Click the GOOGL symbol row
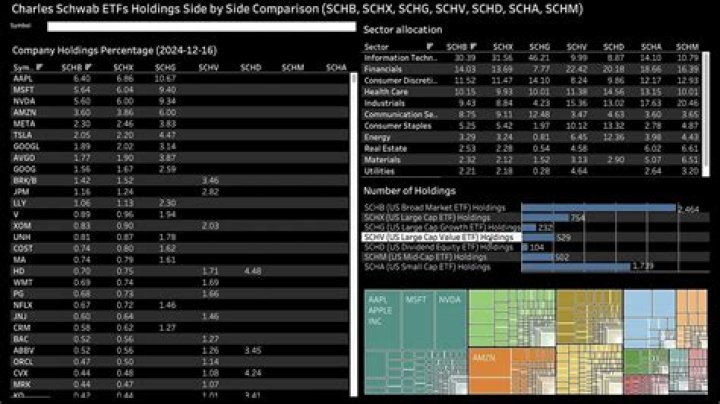The width and height of the screenshot is (720, 404). click(179, 146)
